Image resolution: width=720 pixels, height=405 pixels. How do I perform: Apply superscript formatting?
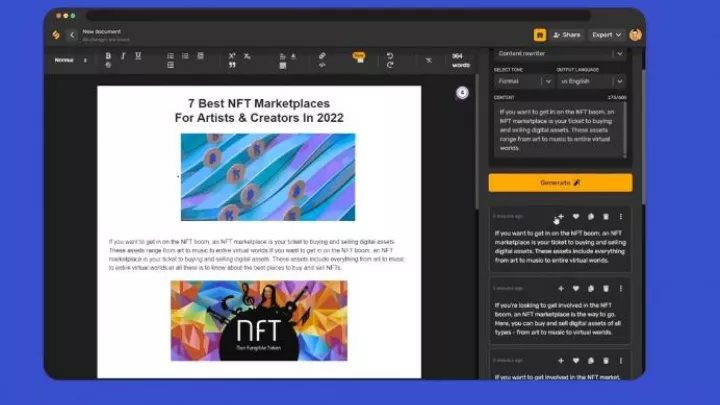(x=232, y=56)
